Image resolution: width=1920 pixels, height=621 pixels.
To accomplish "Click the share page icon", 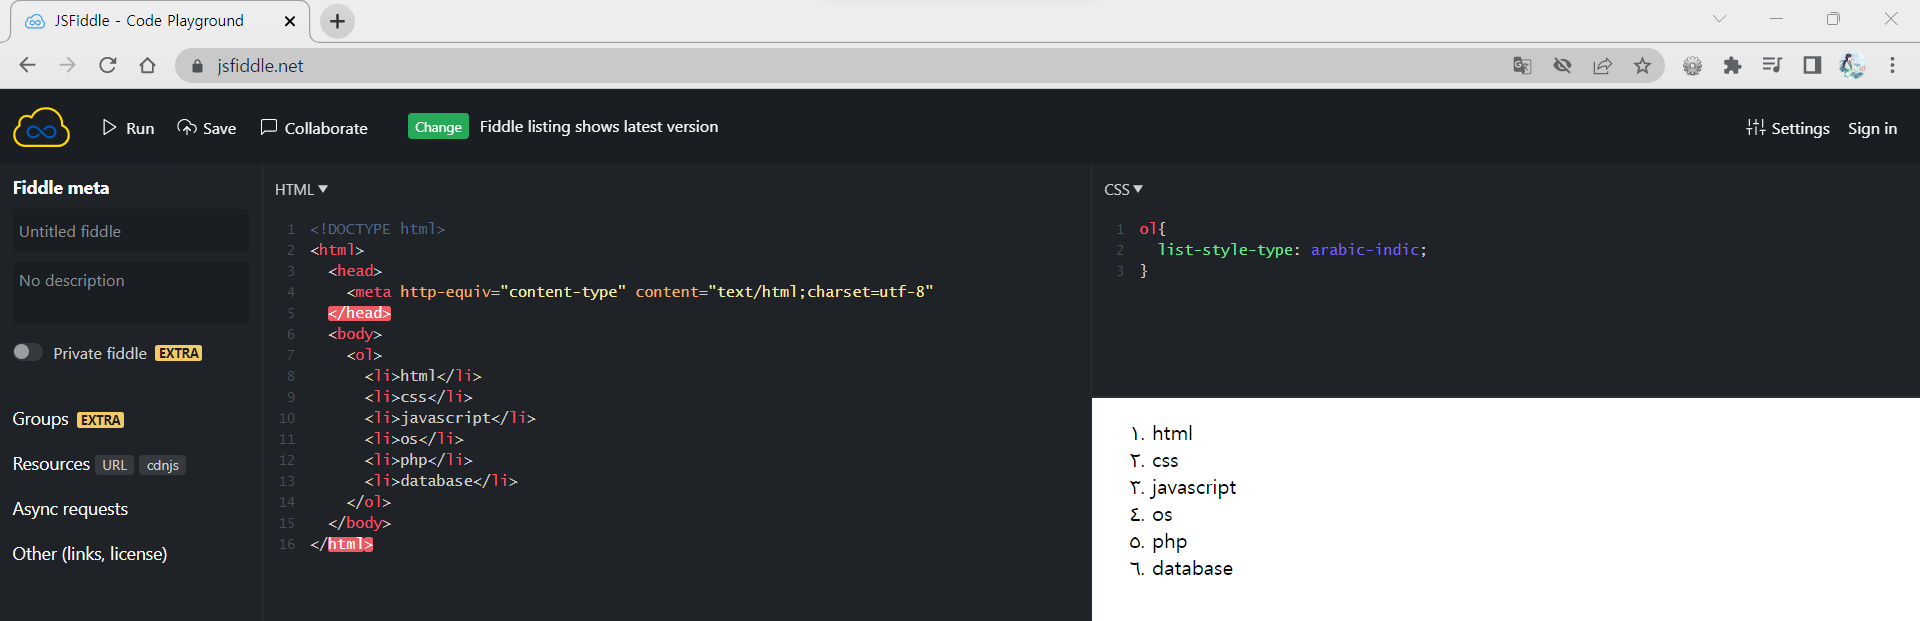I will (x=1602, y=66).
